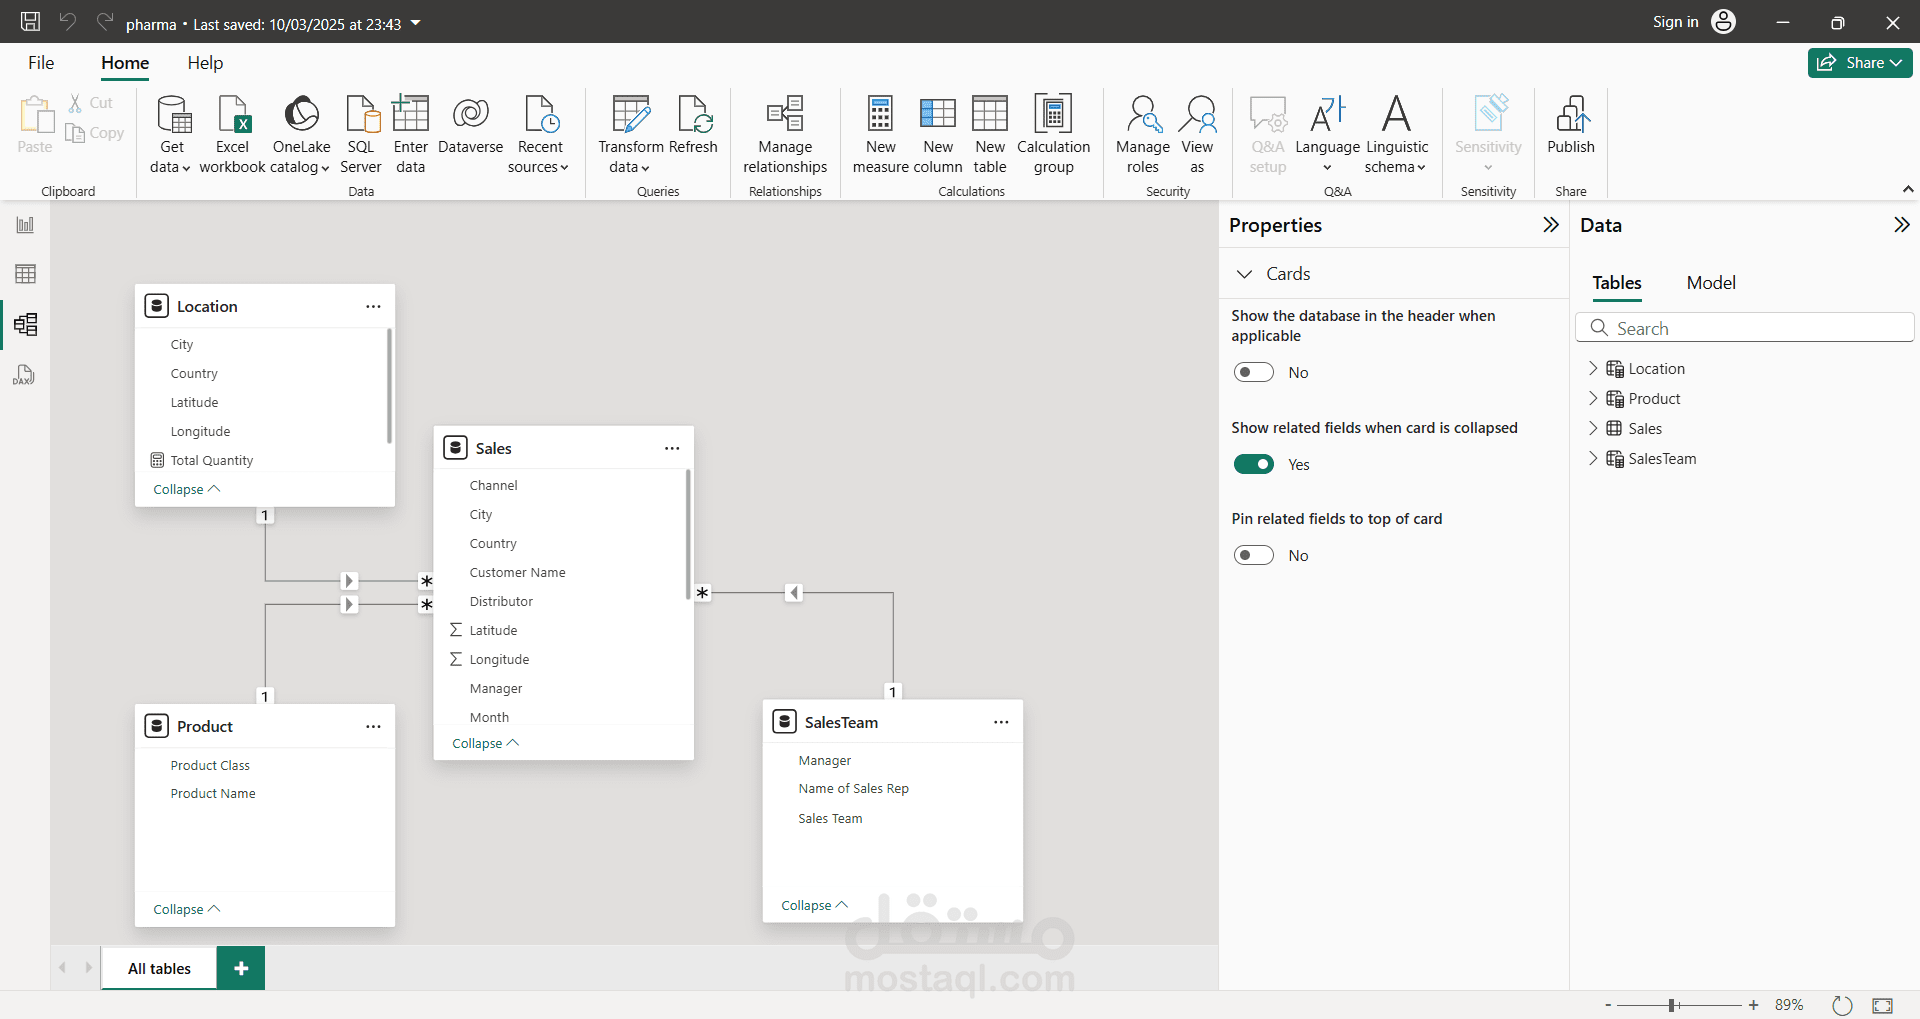Open SalesTeam card more options
1920x1019 pixels.
[1001, 723]
